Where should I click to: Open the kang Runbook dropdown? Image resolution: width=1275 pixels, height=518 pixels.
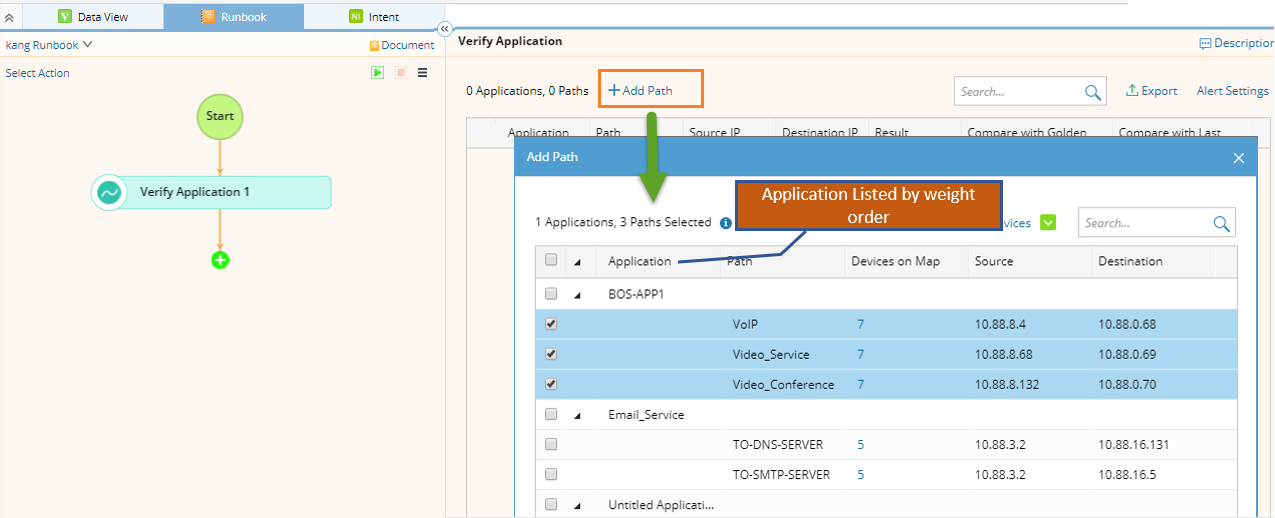tap(49, 45)
